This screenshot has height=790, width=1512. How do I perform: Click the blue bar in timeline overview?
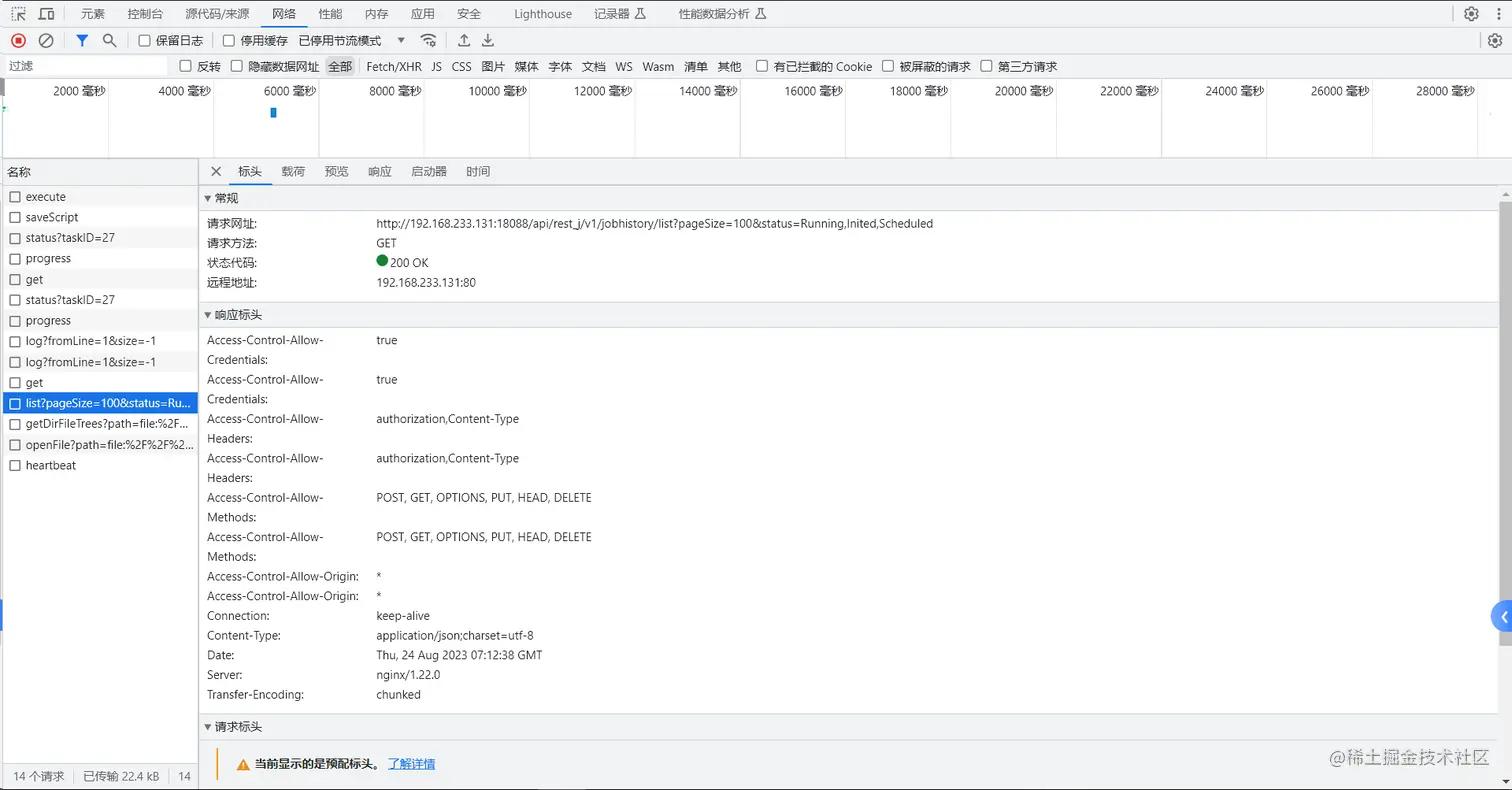click(273, 113)
